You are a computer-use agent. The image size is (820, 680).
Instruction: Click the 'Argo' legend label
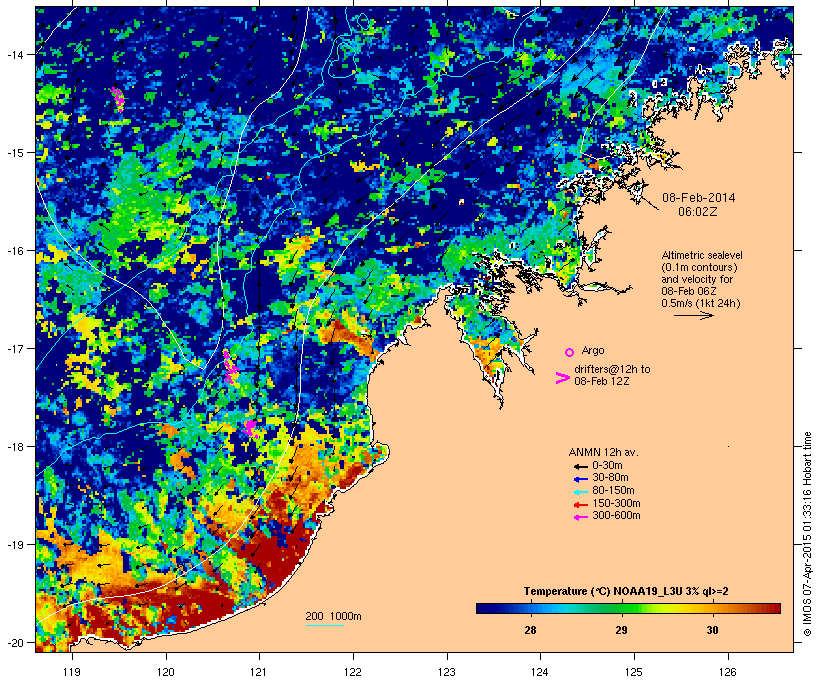(x=593, y=350)
